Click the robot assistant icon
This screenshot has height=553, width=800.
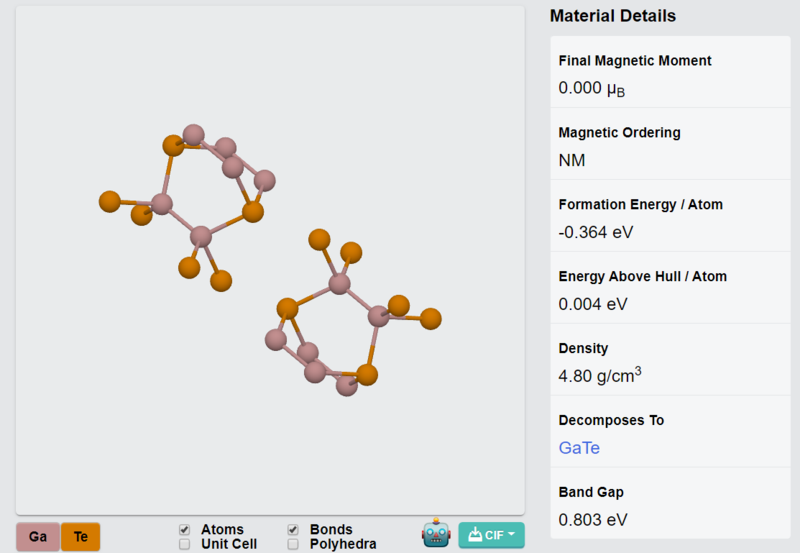(x=436, y=534)
